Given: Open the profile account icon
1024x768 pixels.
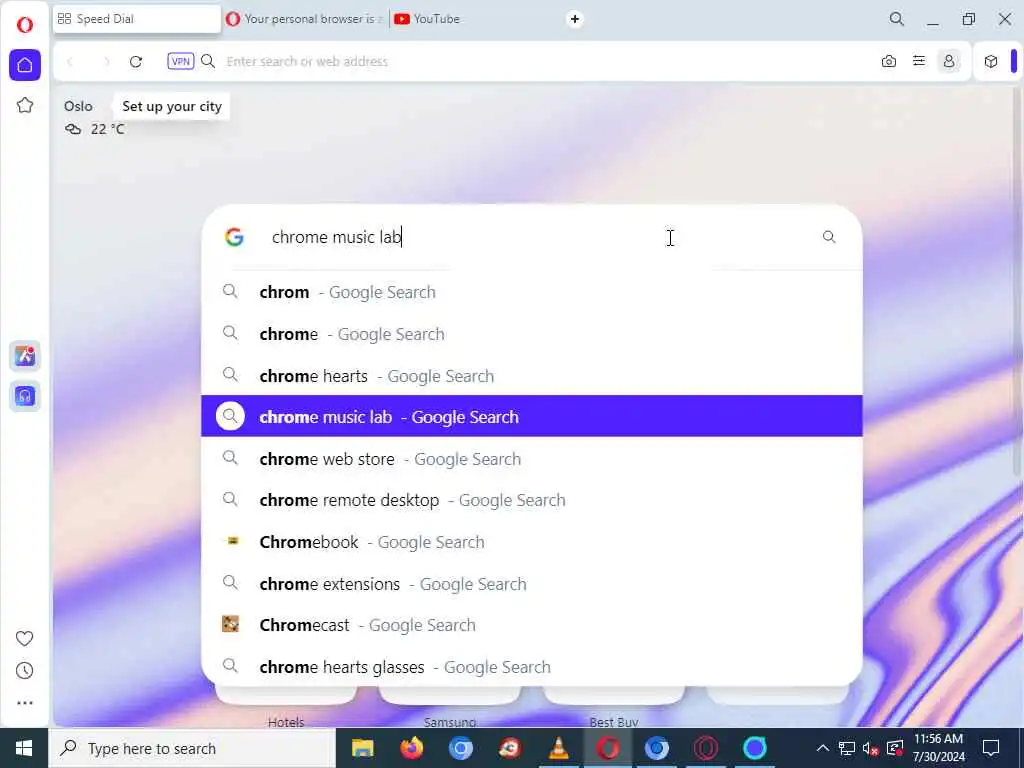Looking at the screenshot, I should coord(949,61).
